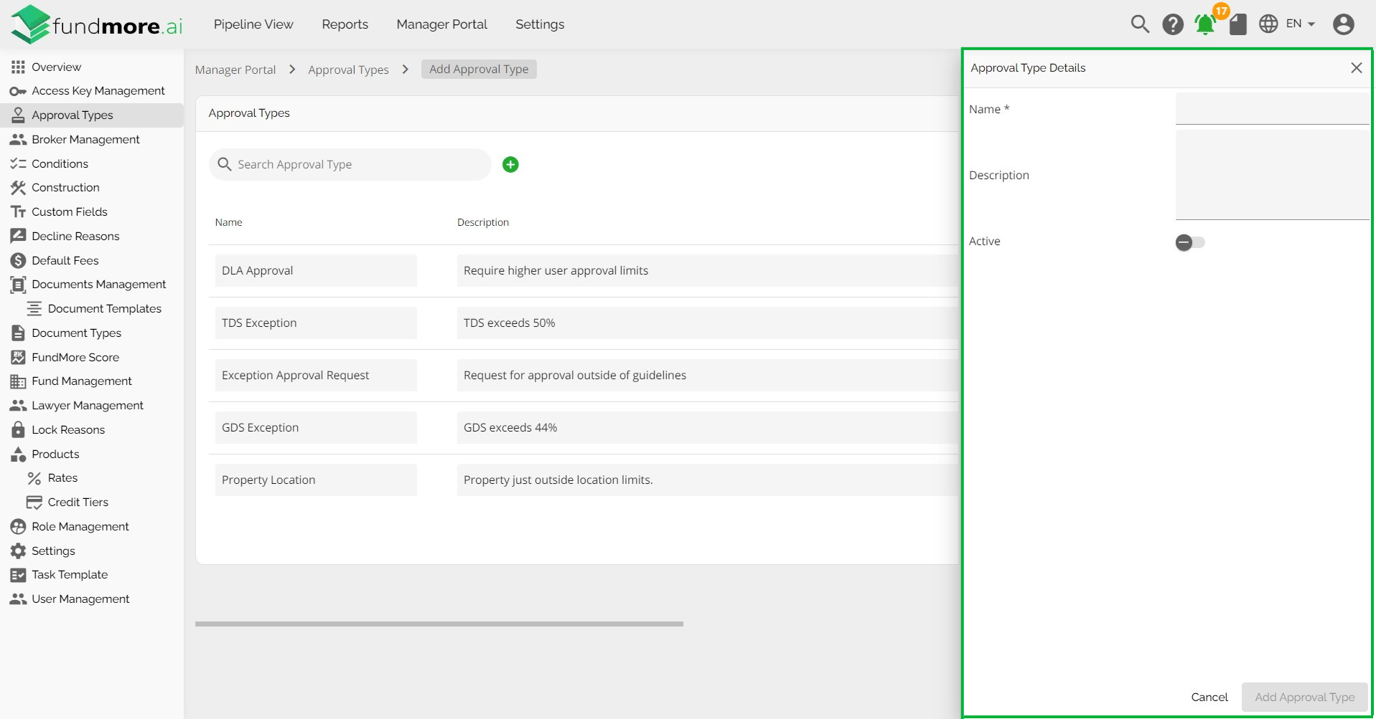Image resolution: width=1376 pixels, height=719 pixels.
Task: Open Documents Management in the sidebar
Action: [98, 285]
